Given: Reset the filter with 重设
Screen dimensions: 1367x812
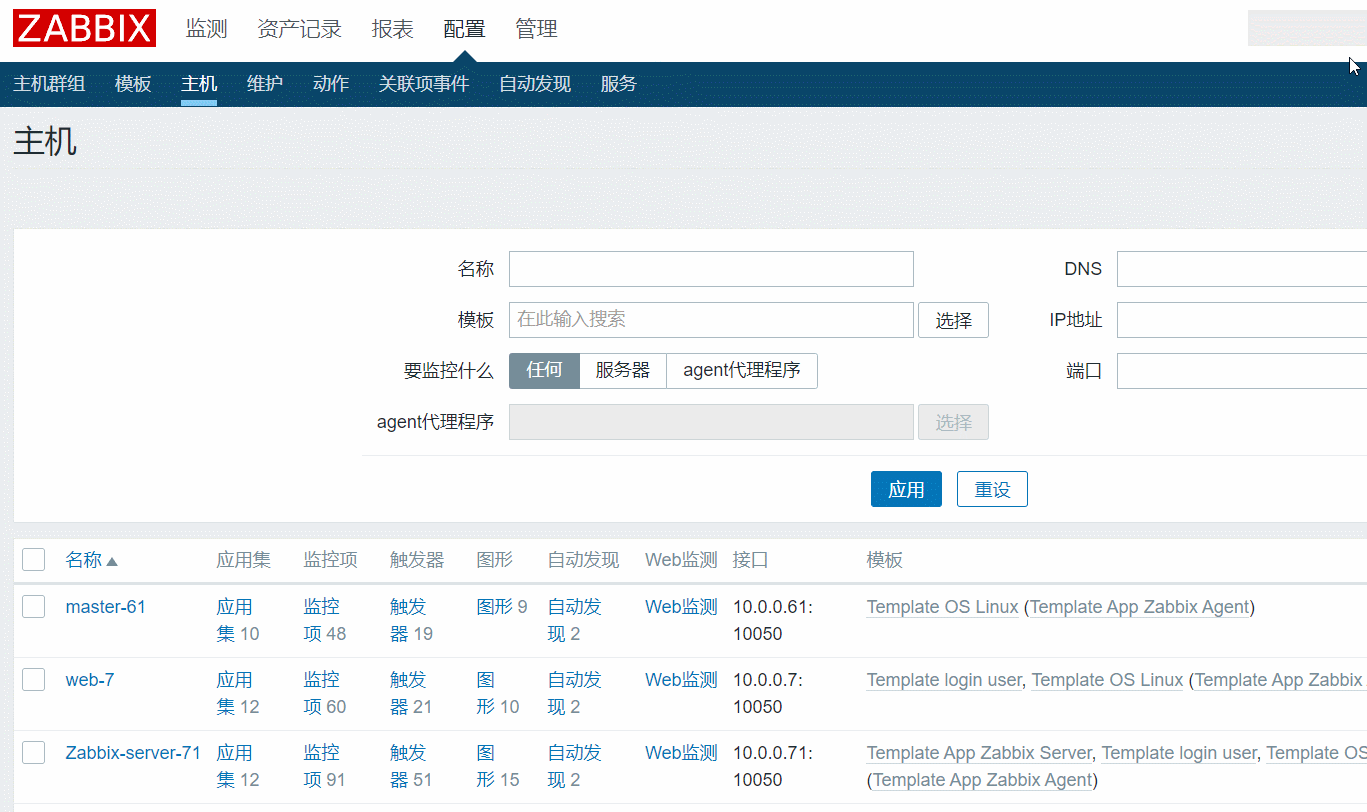Looking at the screenshot, I should pyautogui.click(x=992, y=489).
